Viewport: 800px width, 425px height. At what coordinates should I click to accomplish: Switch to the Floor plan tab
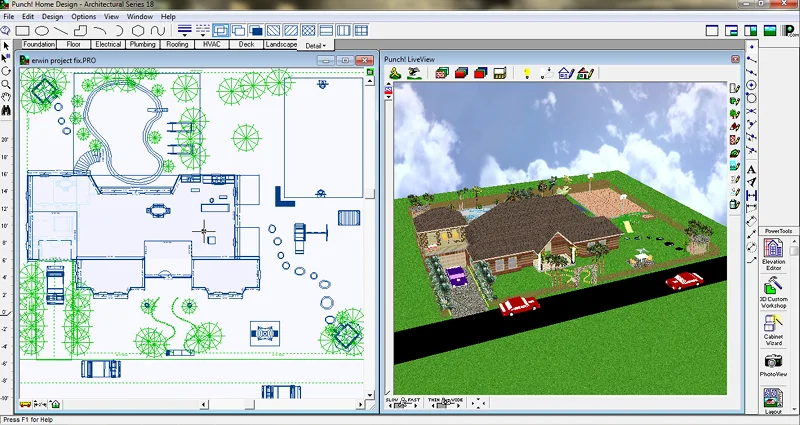(73, 44)
